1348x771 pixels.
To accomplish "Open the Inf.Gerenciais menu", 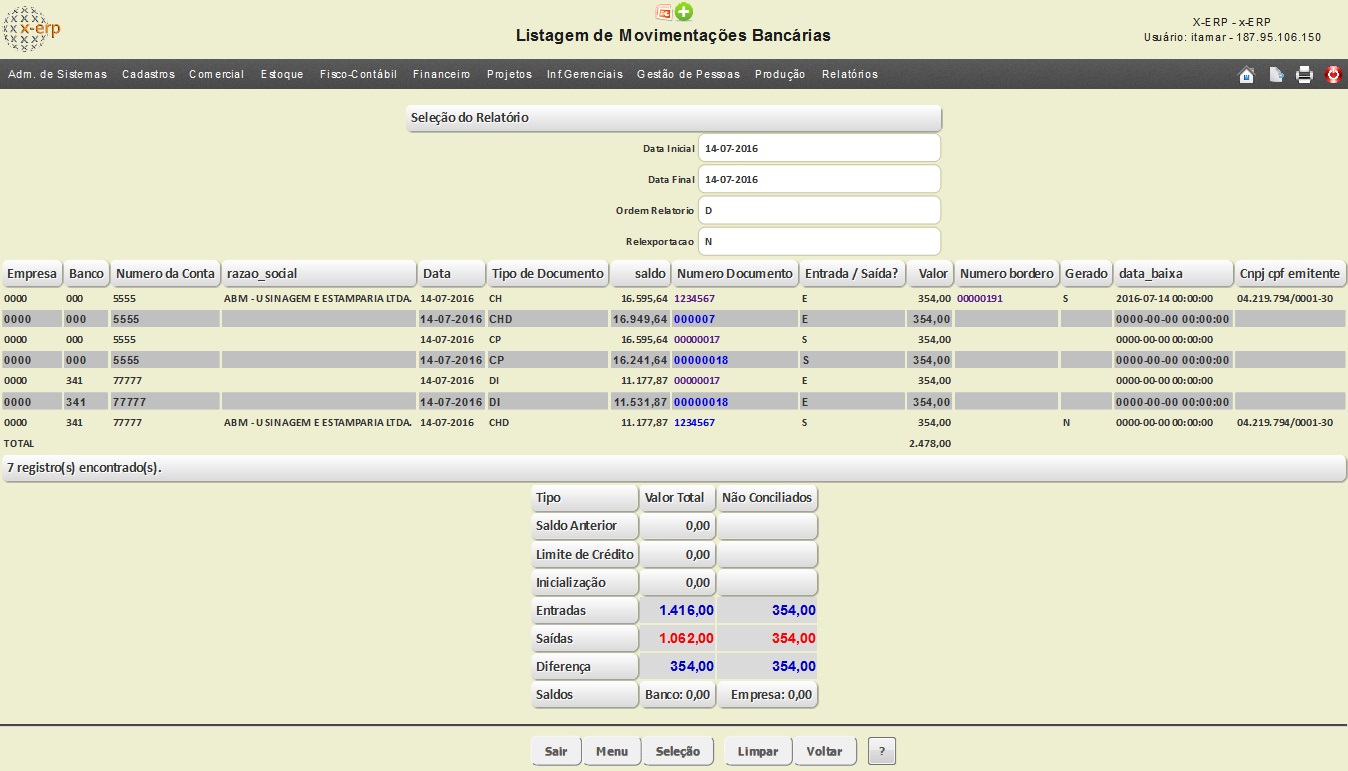I will pyautogui.click(x=584, y=74).
